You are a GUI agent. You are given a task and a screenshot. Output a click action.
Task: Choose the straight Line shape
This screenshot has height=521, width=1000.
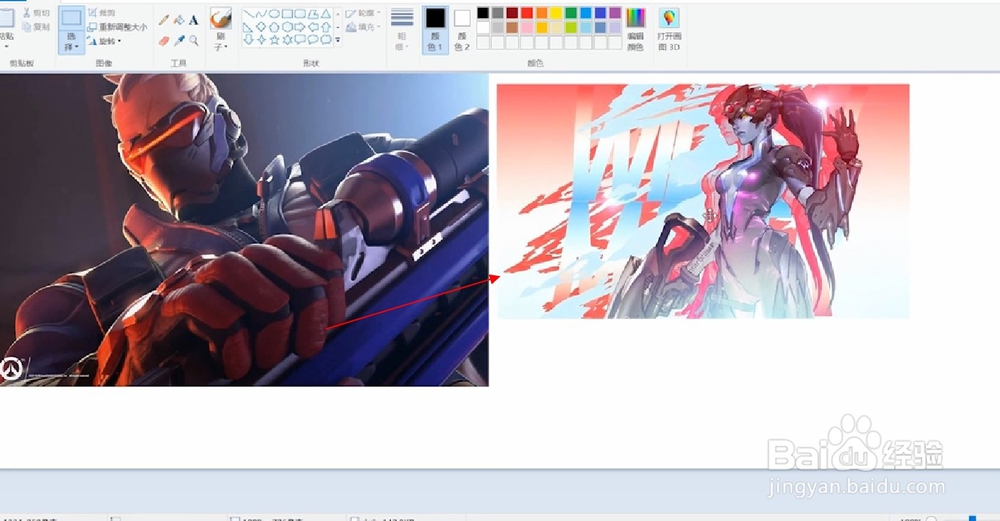[248, 14]
